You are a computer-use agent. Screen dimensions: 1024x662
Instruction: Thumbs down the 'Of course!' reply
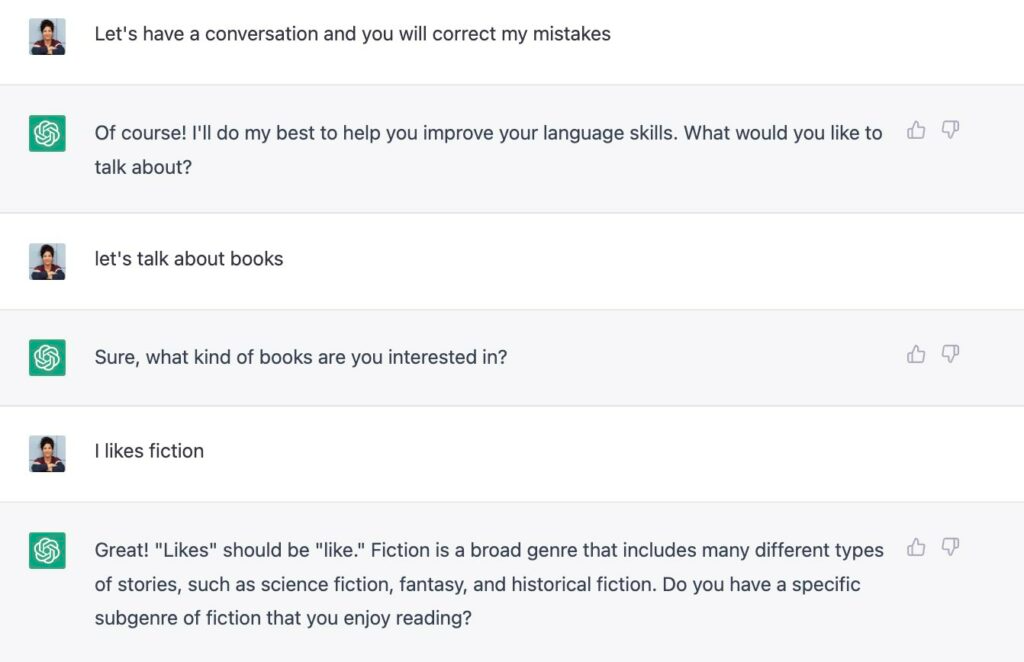pos(950,130)
